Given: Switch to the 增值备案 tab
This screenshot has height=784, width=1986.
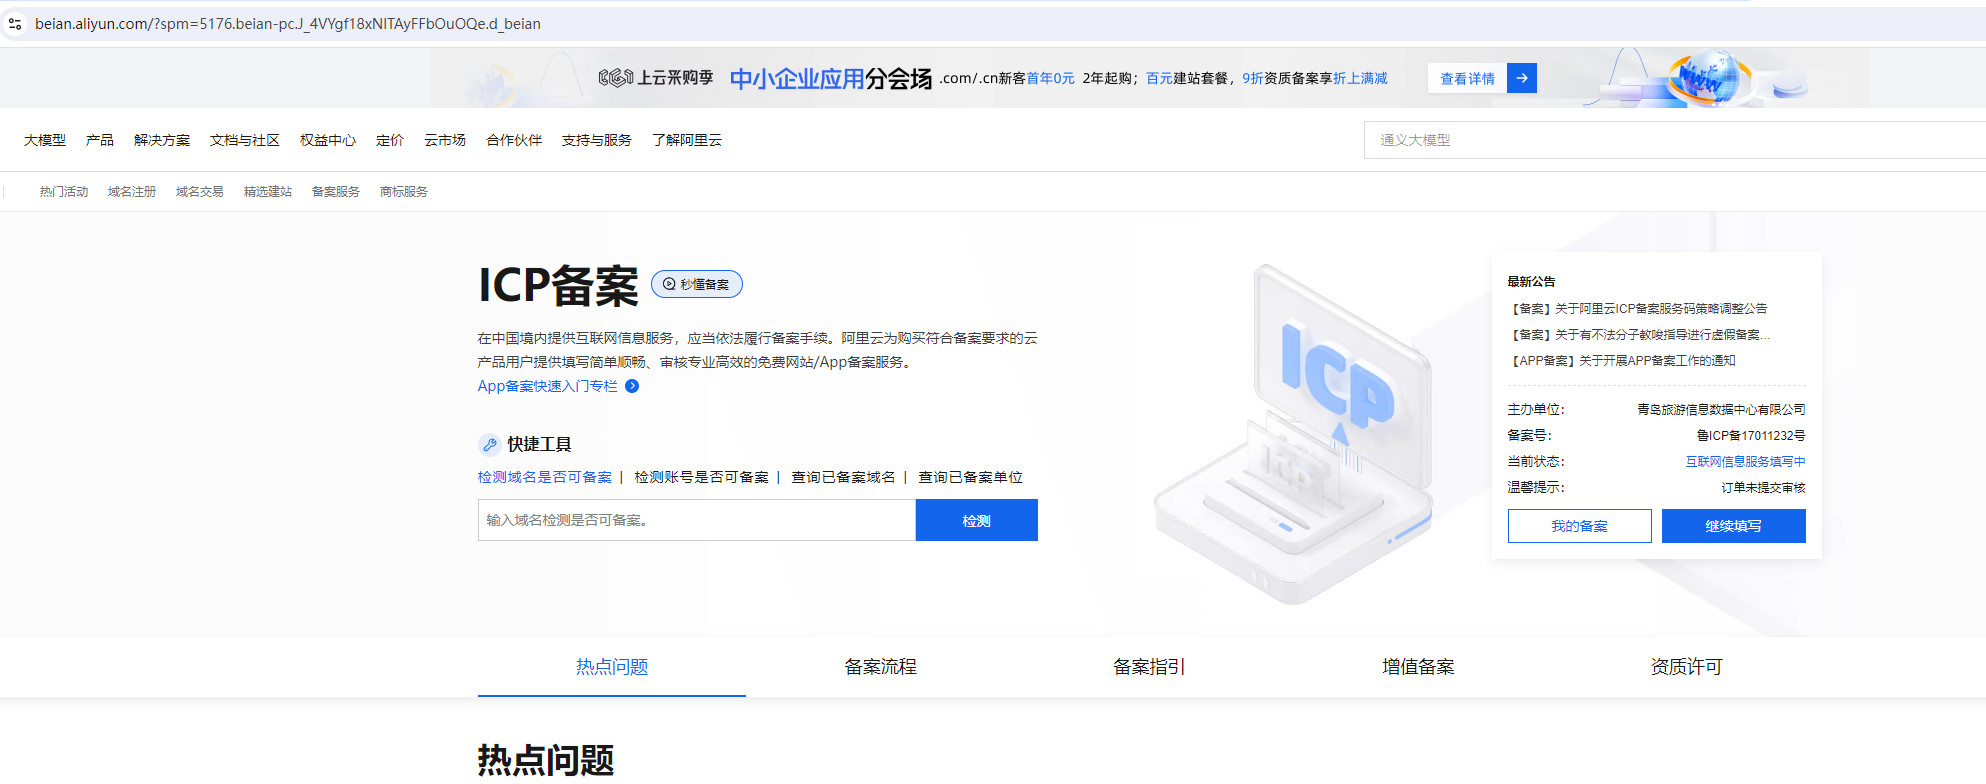Looking at the screenshot, I should (1418, 667).
